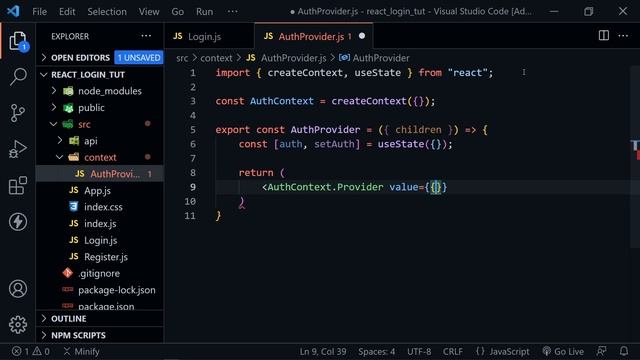Open the View menu

click(x=149, y=11)
